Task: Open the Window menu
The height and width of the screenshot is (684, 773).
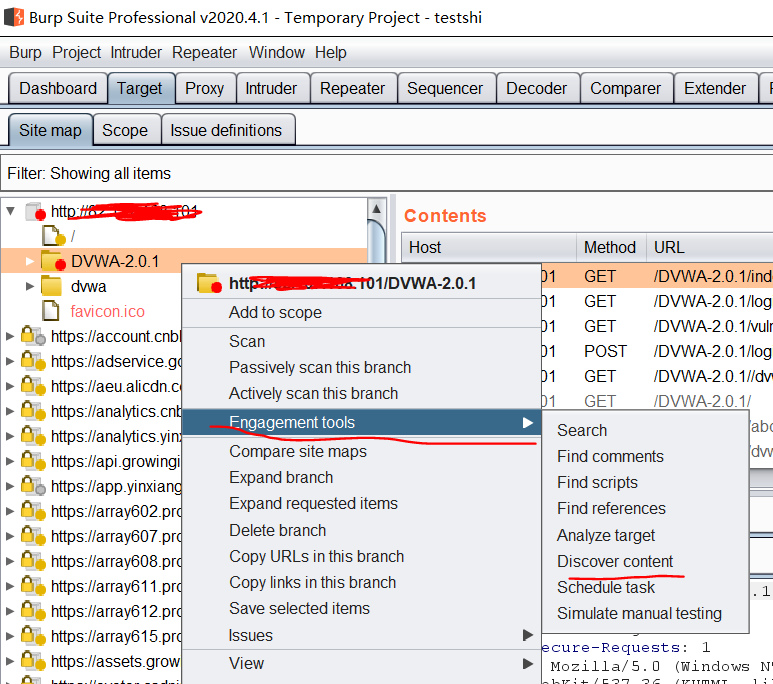Action: point(277,52)
